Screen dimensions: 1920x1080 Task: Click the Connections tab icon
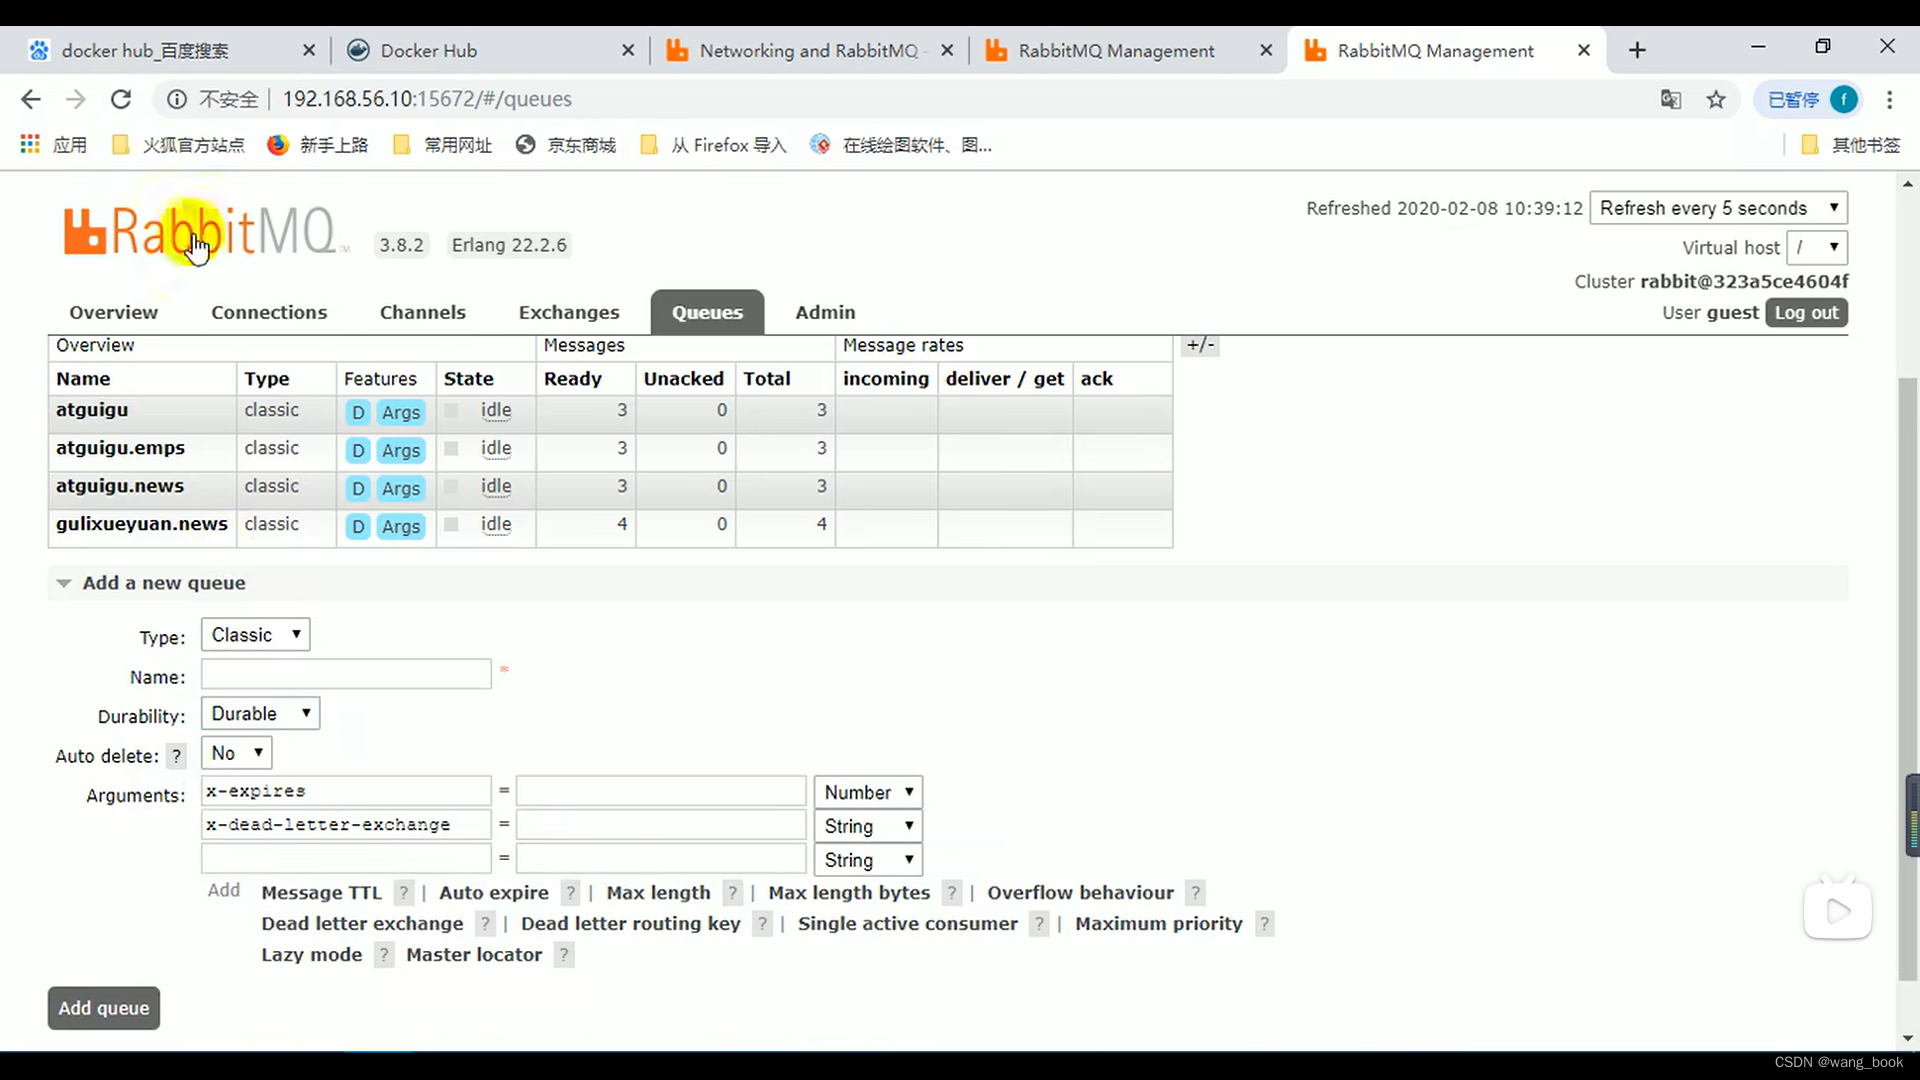(x=269, y=313)
